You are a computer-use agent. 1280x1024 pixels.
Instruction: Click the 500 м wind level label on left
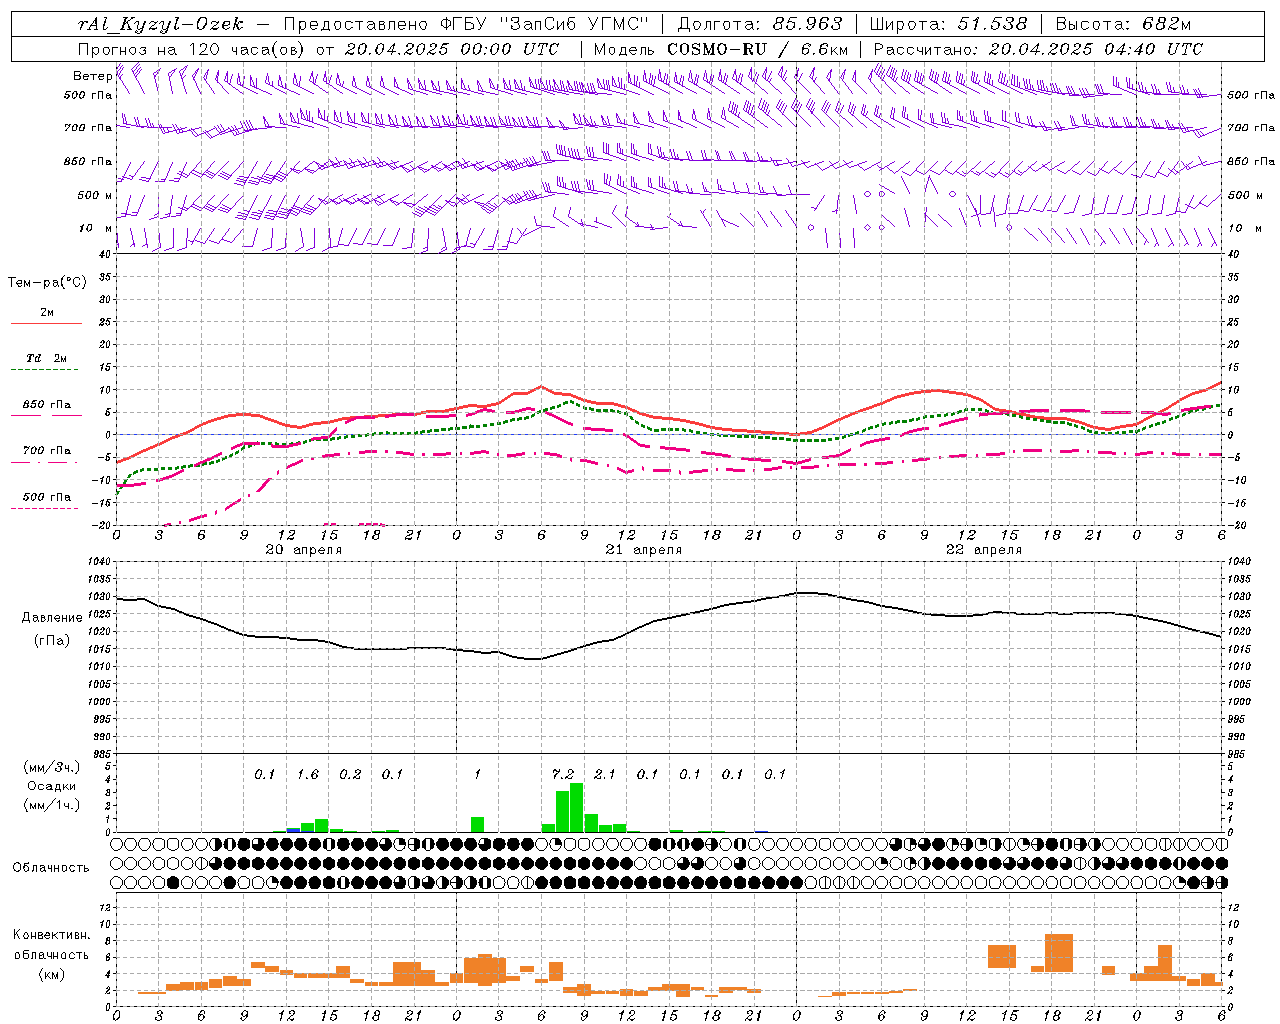(x=95, y=196)
